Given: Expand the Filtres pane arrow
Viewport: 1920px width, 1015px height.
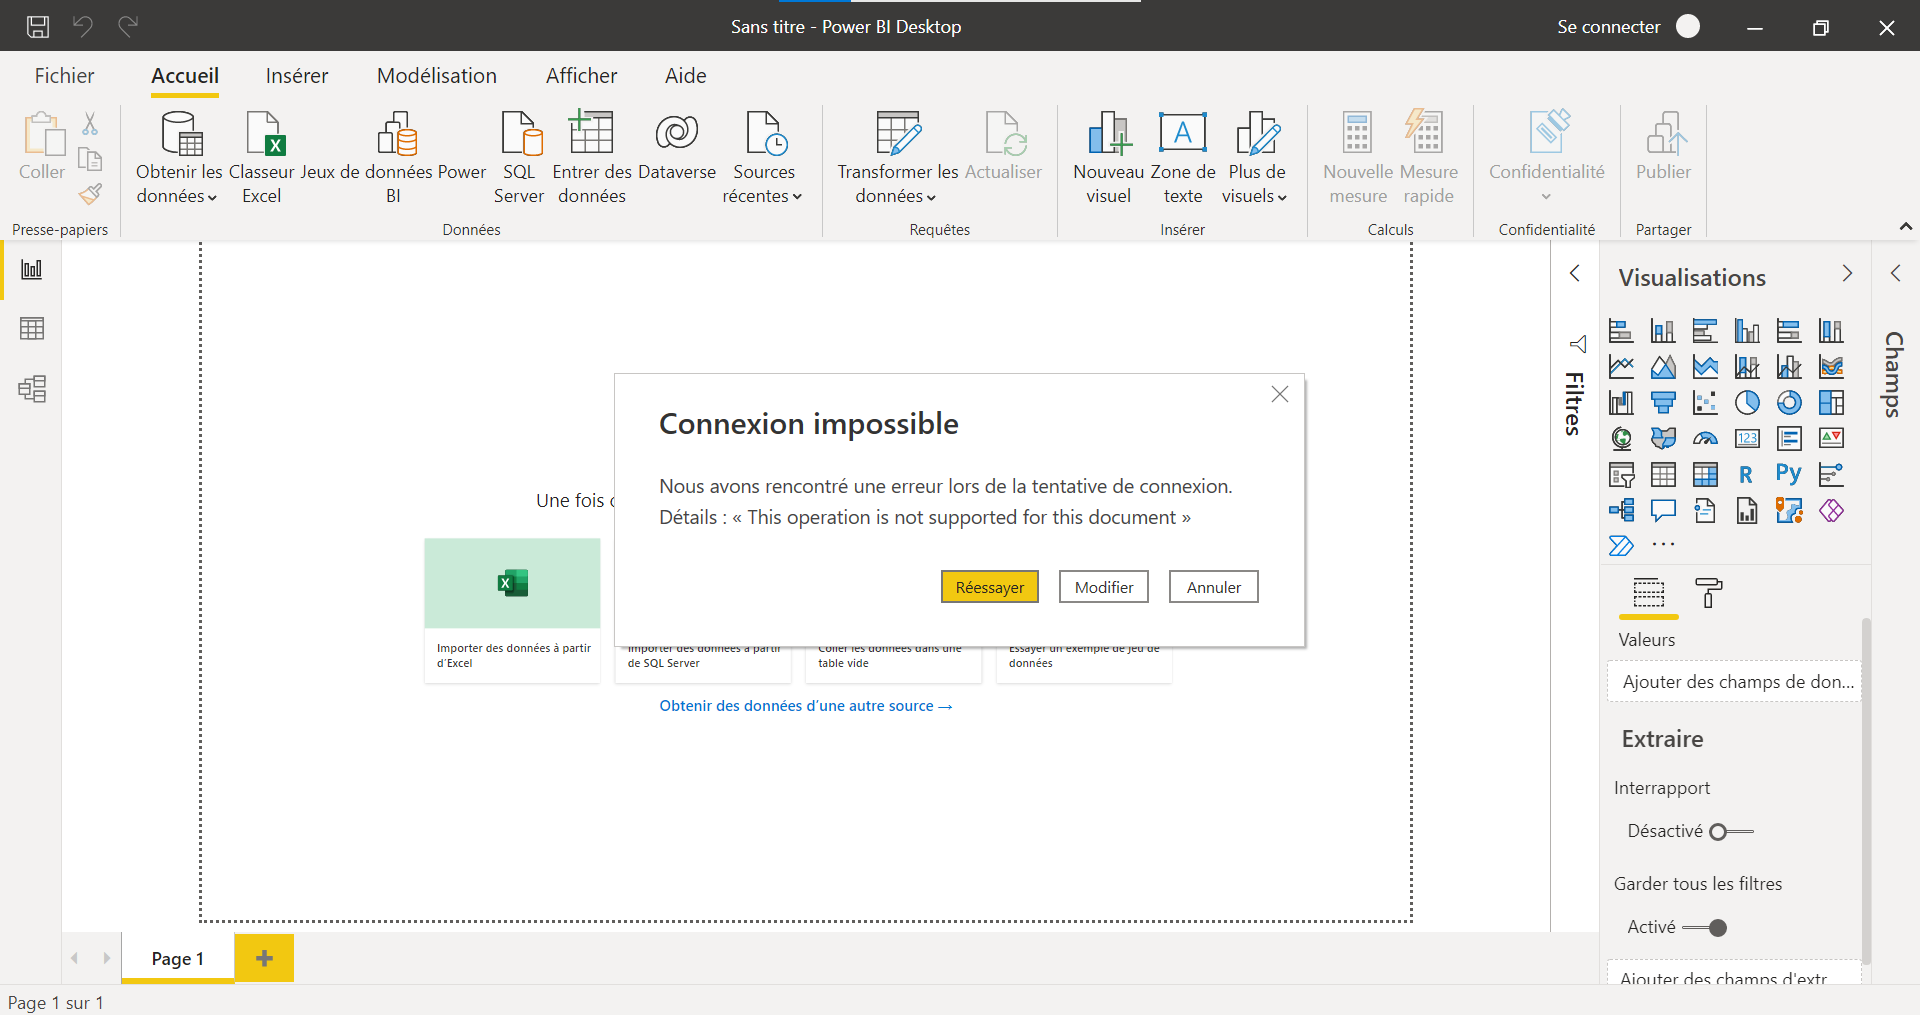Looking at the screenshot, I should pyautogui.click(x=1575, y=273).
